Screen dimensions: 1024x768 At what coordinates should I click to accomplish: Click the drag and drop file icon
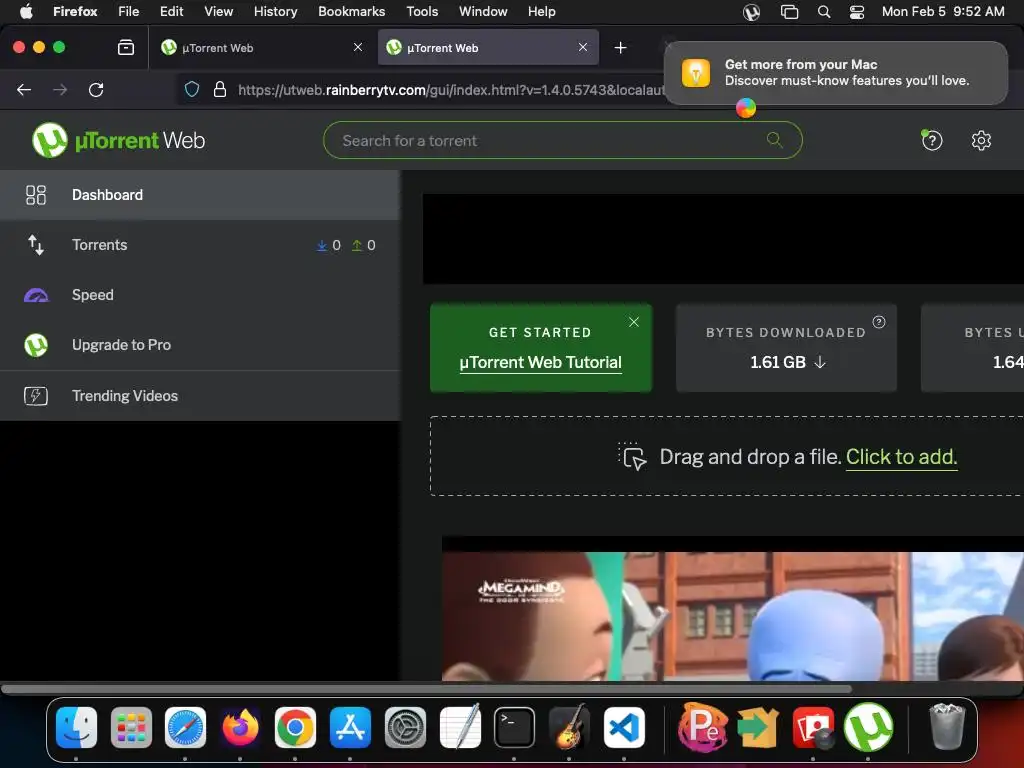pyautogui.click(x=632, y=456)
